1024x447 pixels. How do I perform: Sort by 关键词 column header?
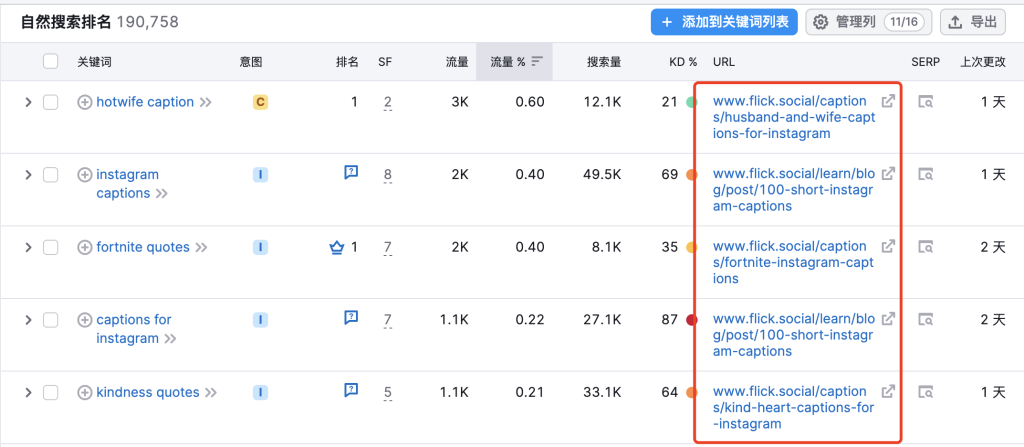[94, 62]
